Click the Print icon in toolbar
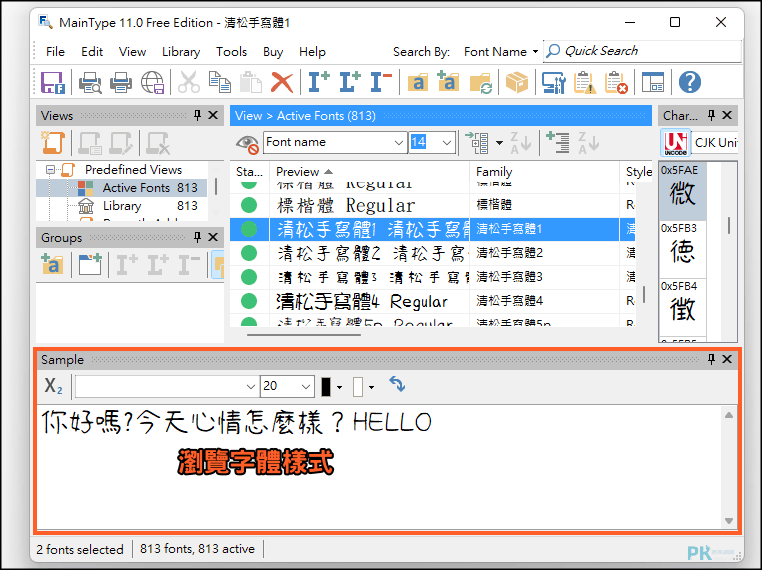The height and width of the screenshot is (570, 762). click(121, 82)
